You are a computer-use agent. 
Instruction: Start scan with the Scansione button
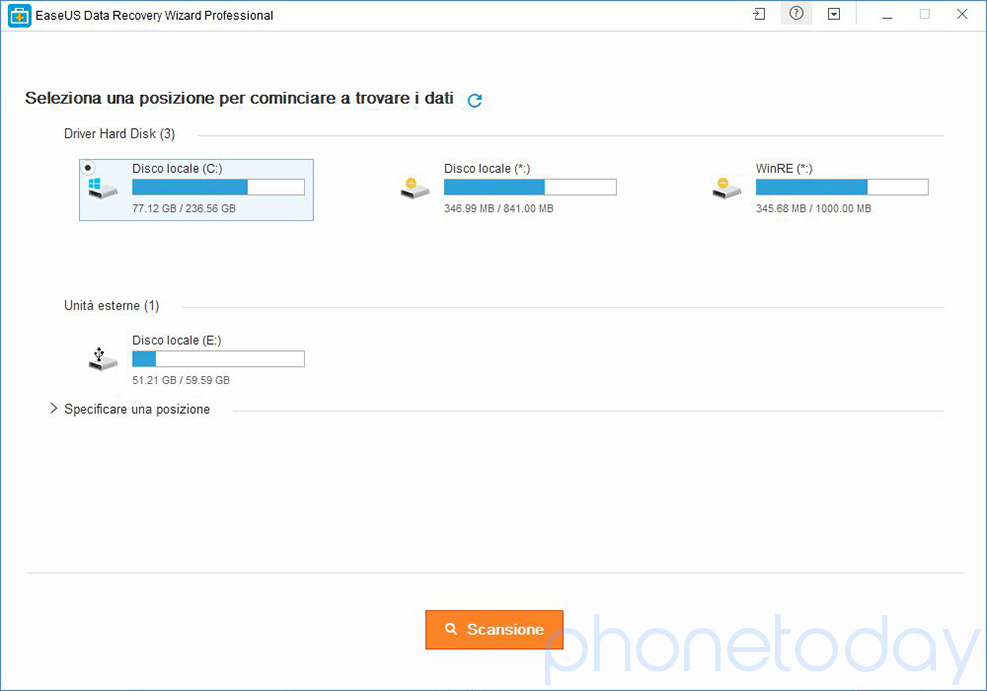tap(494, 630)
